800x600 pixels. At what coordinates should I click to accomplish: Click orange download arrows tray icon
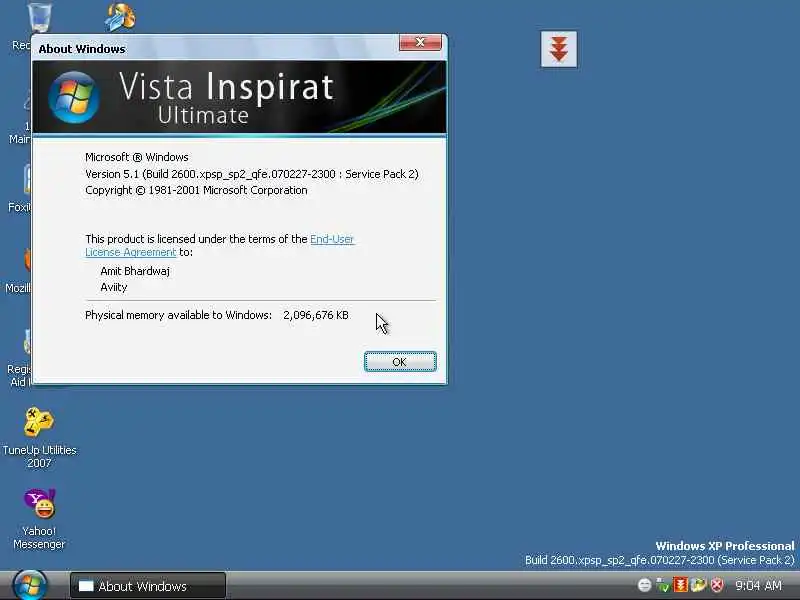point(681,585)
